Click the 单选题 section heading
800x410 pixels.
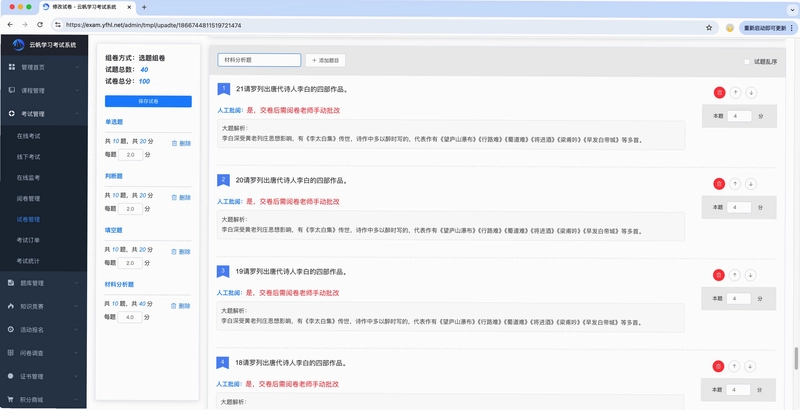pos(114,122)
